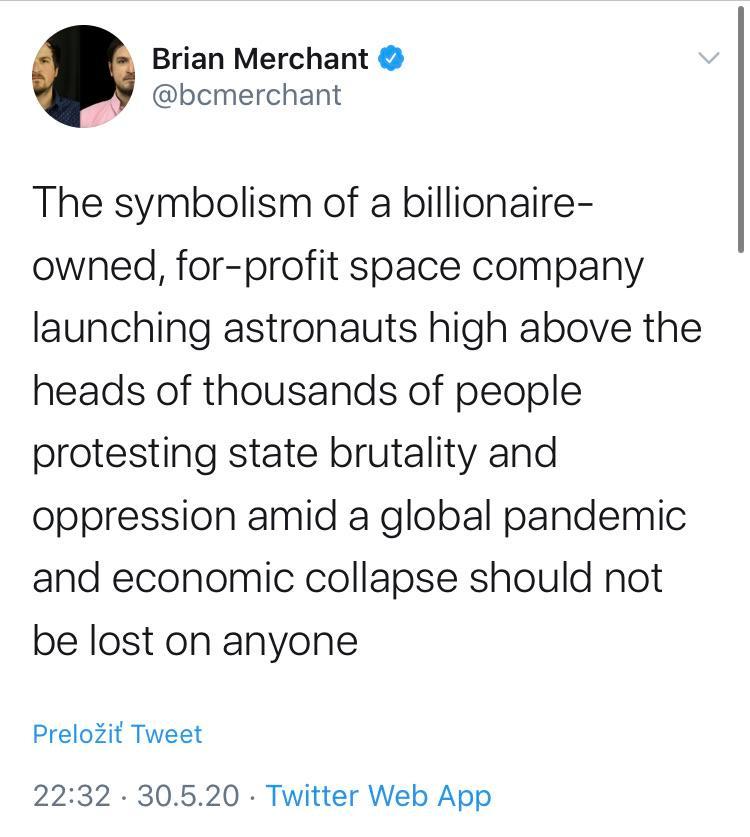Click the line "protesting state brutality and"

click(x=295, y=453)
